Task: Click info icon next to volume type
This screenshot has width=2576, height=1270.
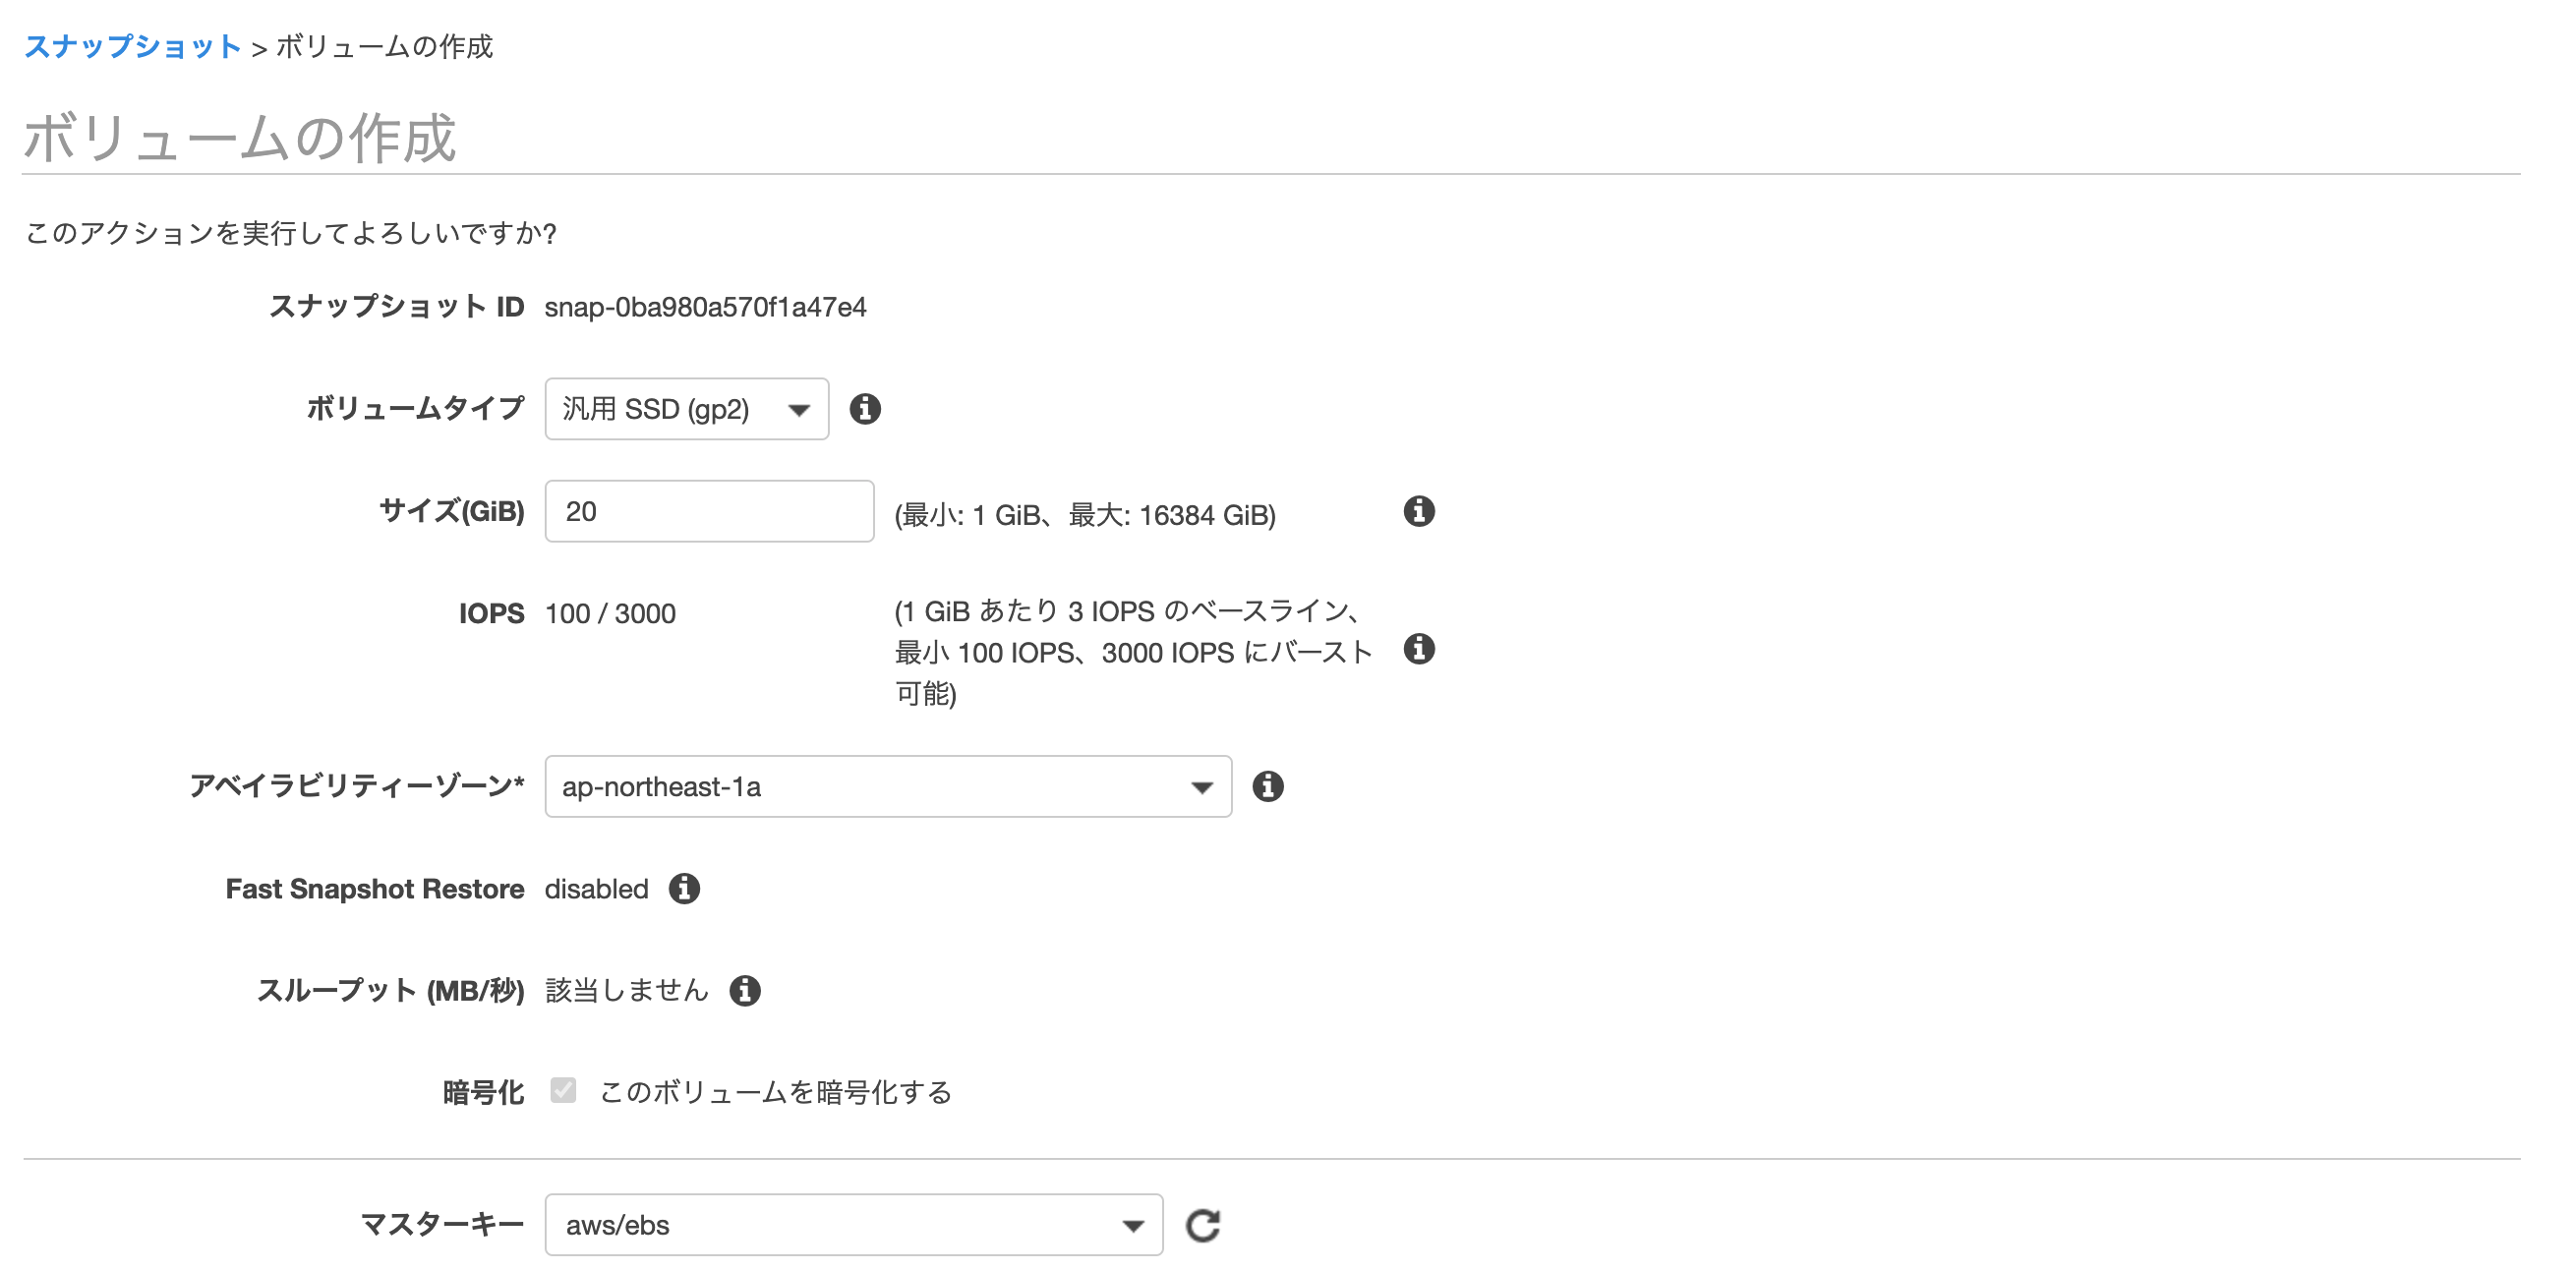Action: click(864, 409)
